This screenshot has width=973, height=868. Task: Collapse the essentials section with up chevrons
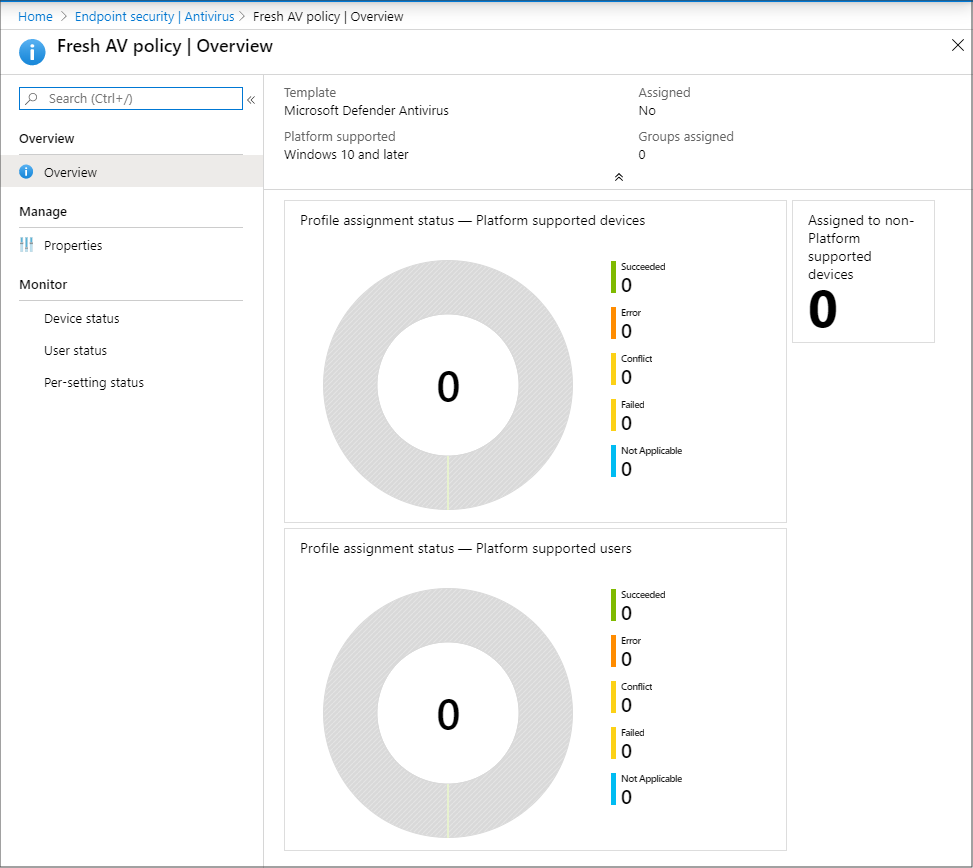pyautogui.click(x=618, y=177)
